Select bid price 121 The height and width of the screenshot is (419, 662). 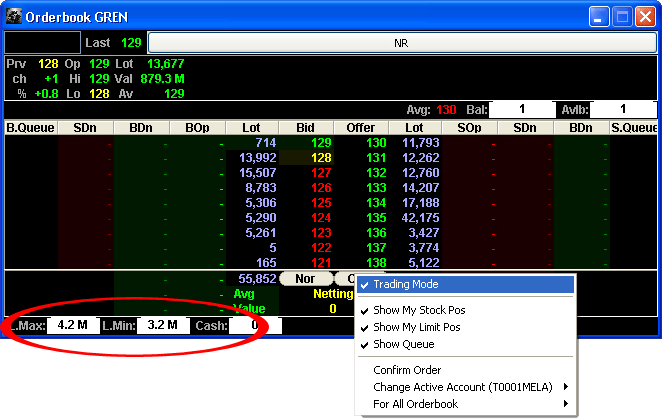[x=321, y=263]
